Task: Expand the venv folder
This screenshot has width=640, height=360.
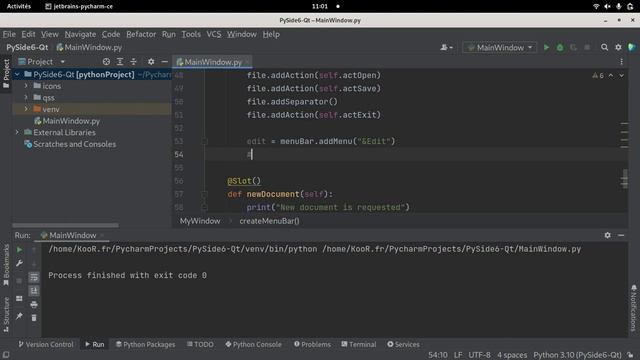Action: click(x=26, y=109)
